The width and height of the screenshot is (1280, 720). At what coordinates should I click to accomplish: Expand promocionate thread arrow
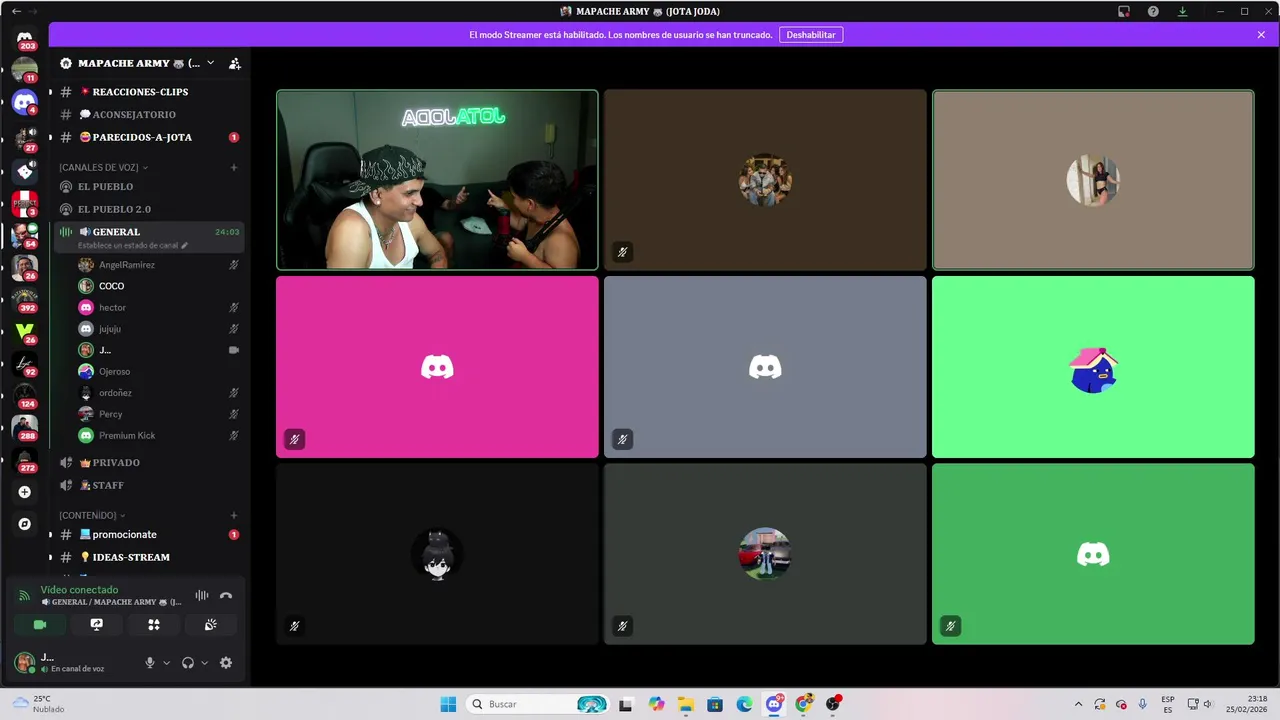click(x=50, y=535)
